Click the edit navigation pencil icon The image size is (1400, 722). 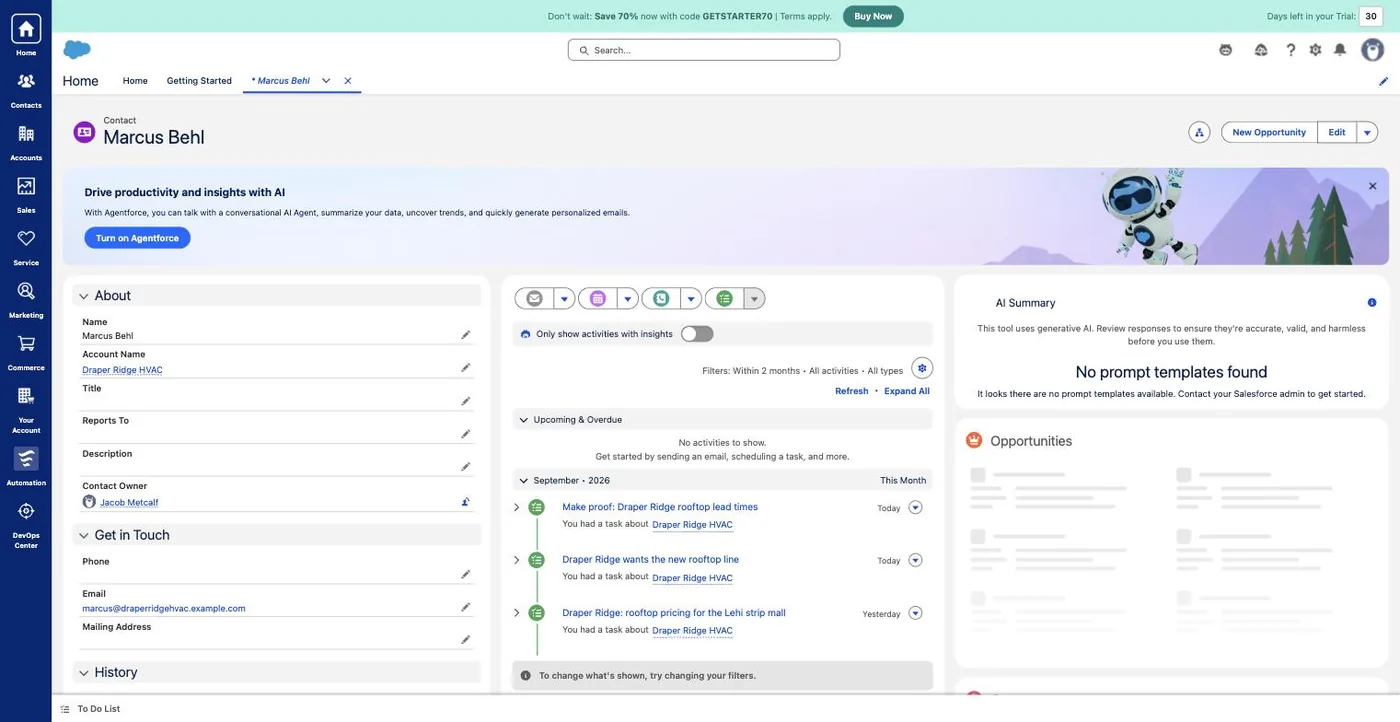click(1383, 81)
